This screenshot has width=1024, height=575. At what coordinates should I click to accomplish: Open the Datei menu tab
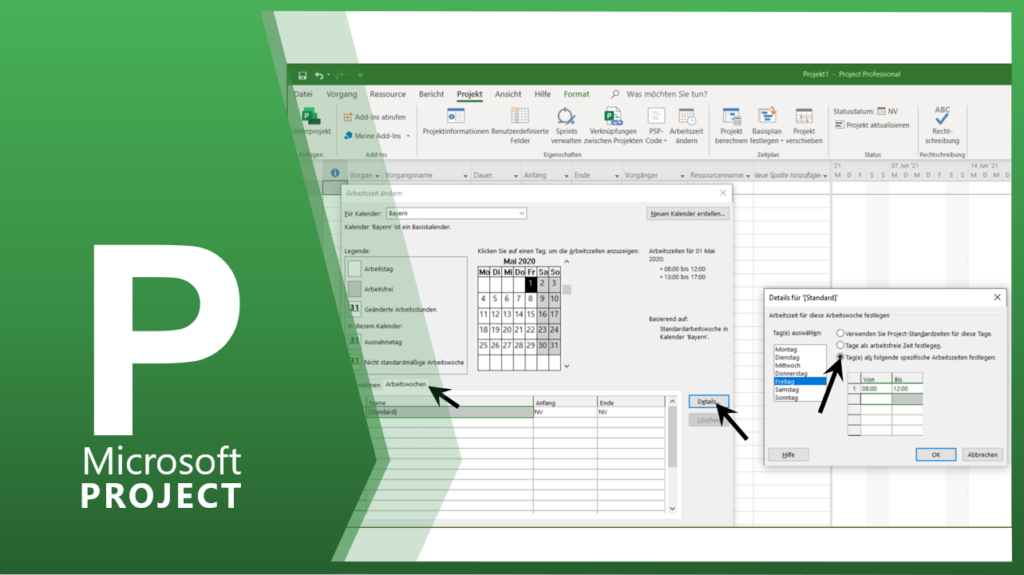pos(303,94)
